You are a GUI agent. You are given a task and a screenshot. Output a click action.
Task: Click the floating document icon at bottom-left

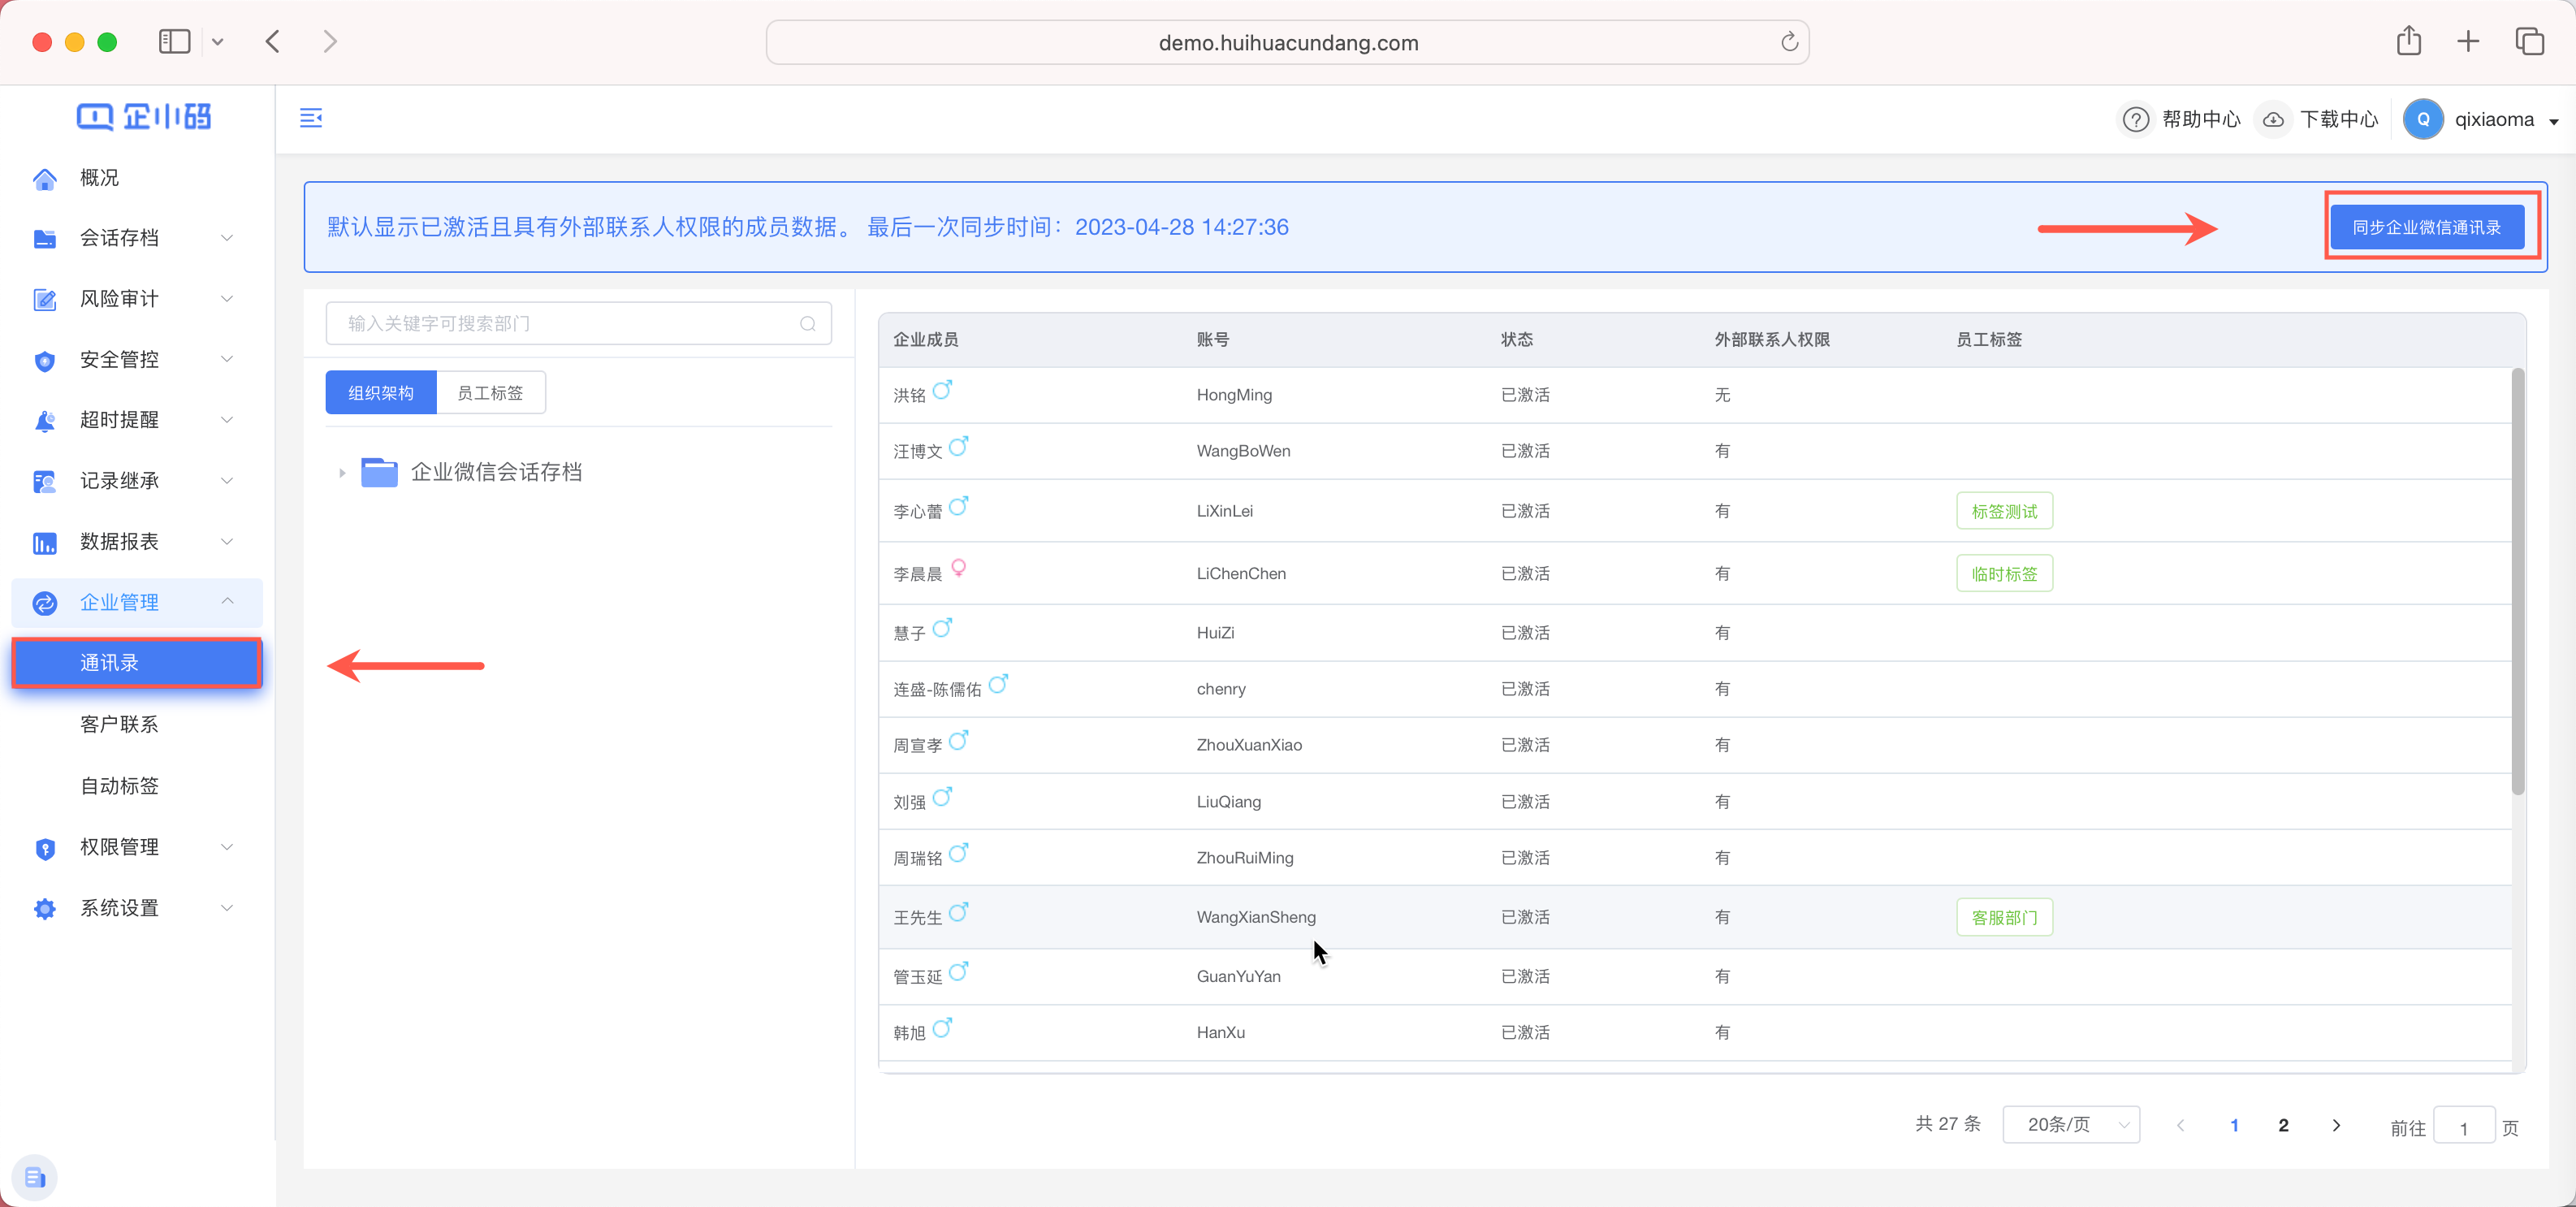(35, 1177)
